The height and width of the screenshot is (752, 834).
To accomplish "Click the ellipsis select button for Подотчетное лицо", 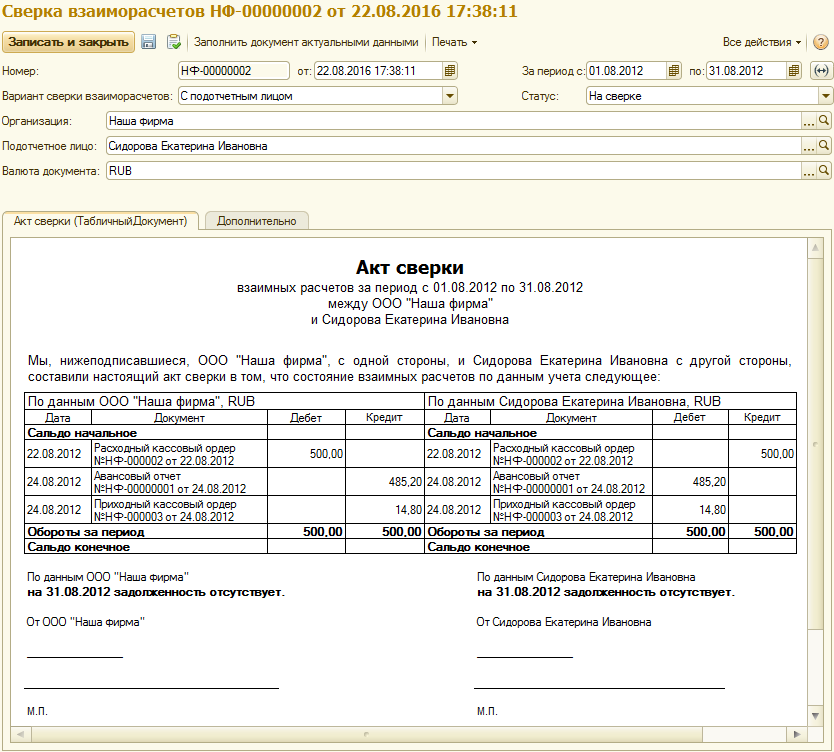I will (808, 146).
